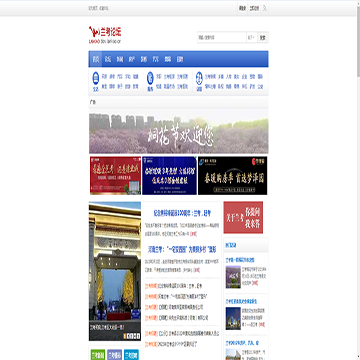
Task: Click the green button below the slideshow
Action: click(x=98, y=355)
